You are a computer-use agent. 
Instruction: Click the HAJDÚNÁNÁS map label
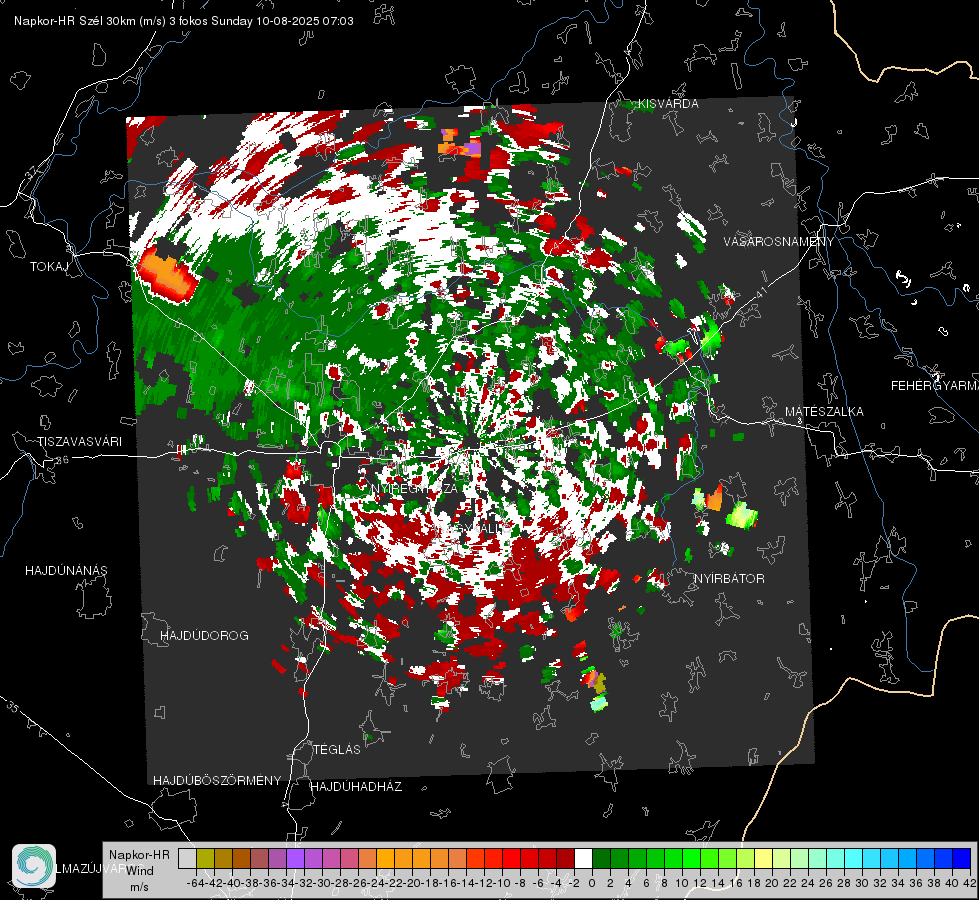point(66,571)
